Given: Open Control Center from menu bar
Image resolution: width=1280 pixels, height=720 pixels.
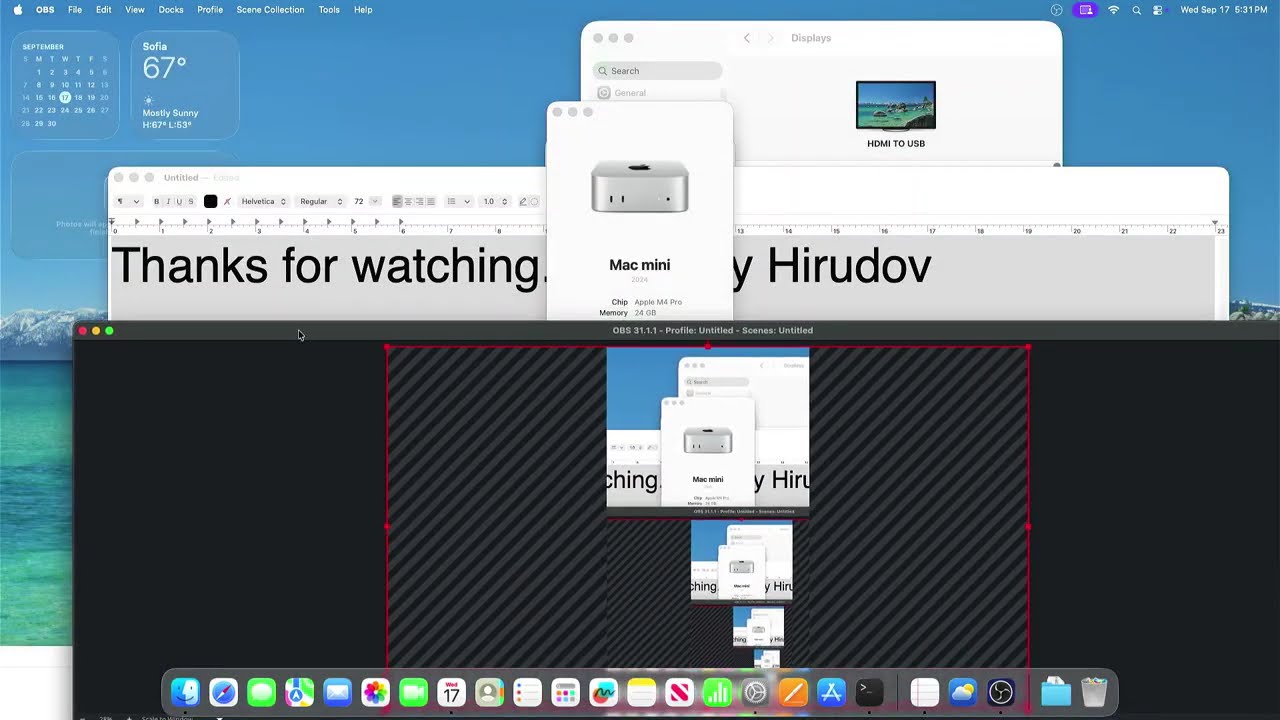Looking at the screenshot, I should [x=1158, y=10].
